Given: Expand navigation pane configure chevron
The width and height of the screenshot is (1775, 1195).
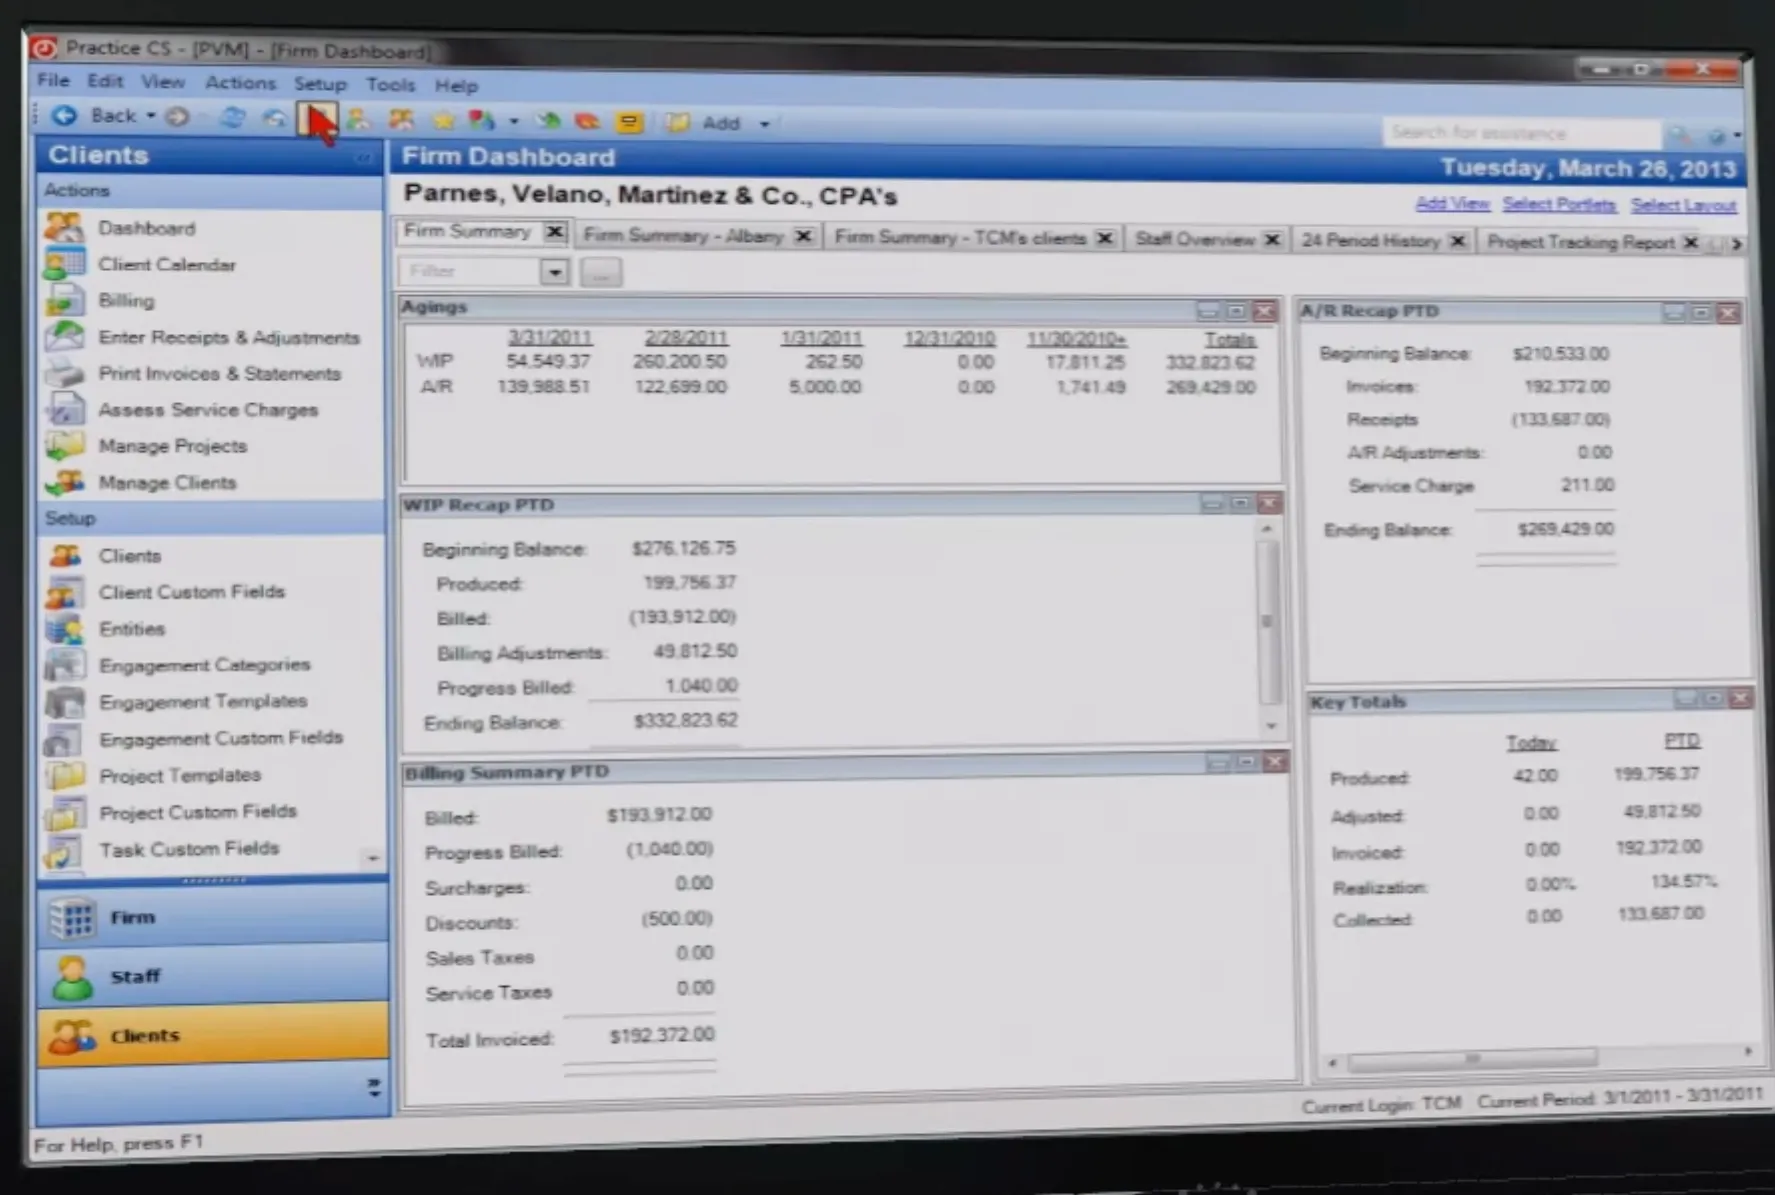Looking at the screenshot, I should (x=373, y=1087).
